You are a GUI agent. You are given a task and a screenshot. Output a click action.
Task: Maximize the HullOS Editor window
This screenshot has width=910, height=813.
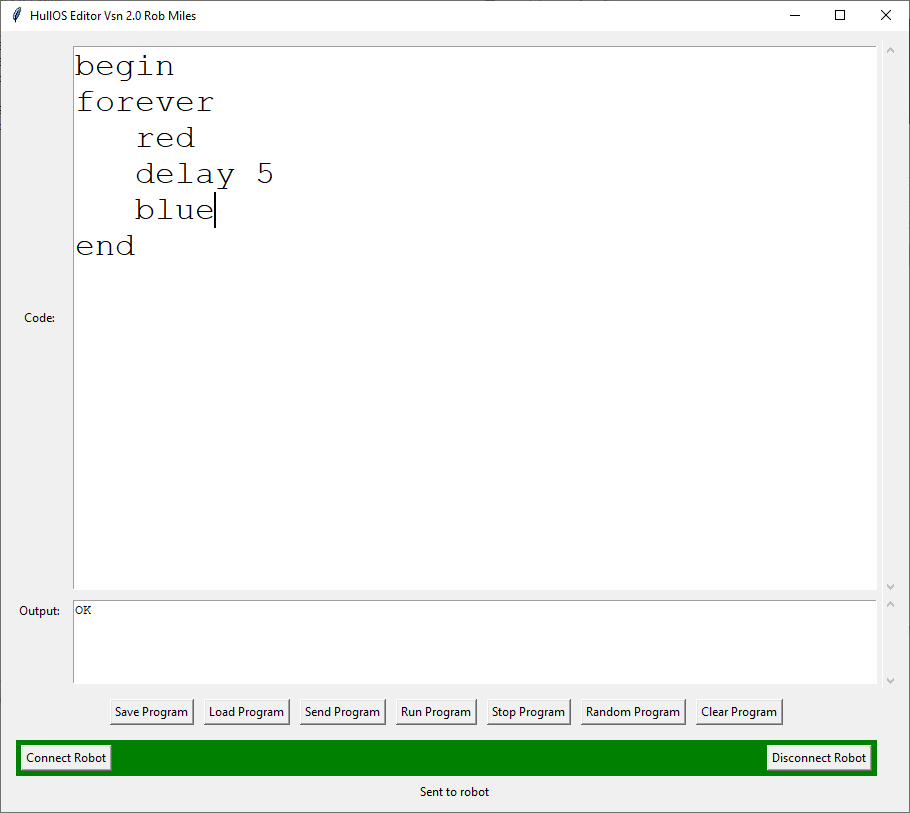(840, 16)
